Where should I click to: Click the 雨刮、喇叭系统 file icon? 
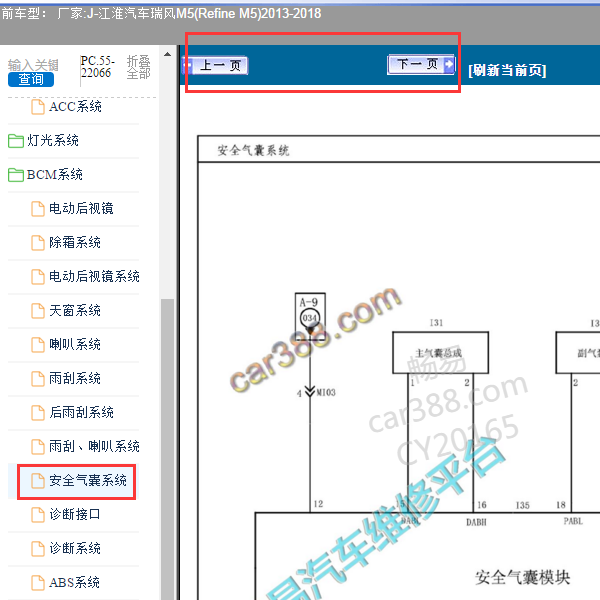(38, 446)
